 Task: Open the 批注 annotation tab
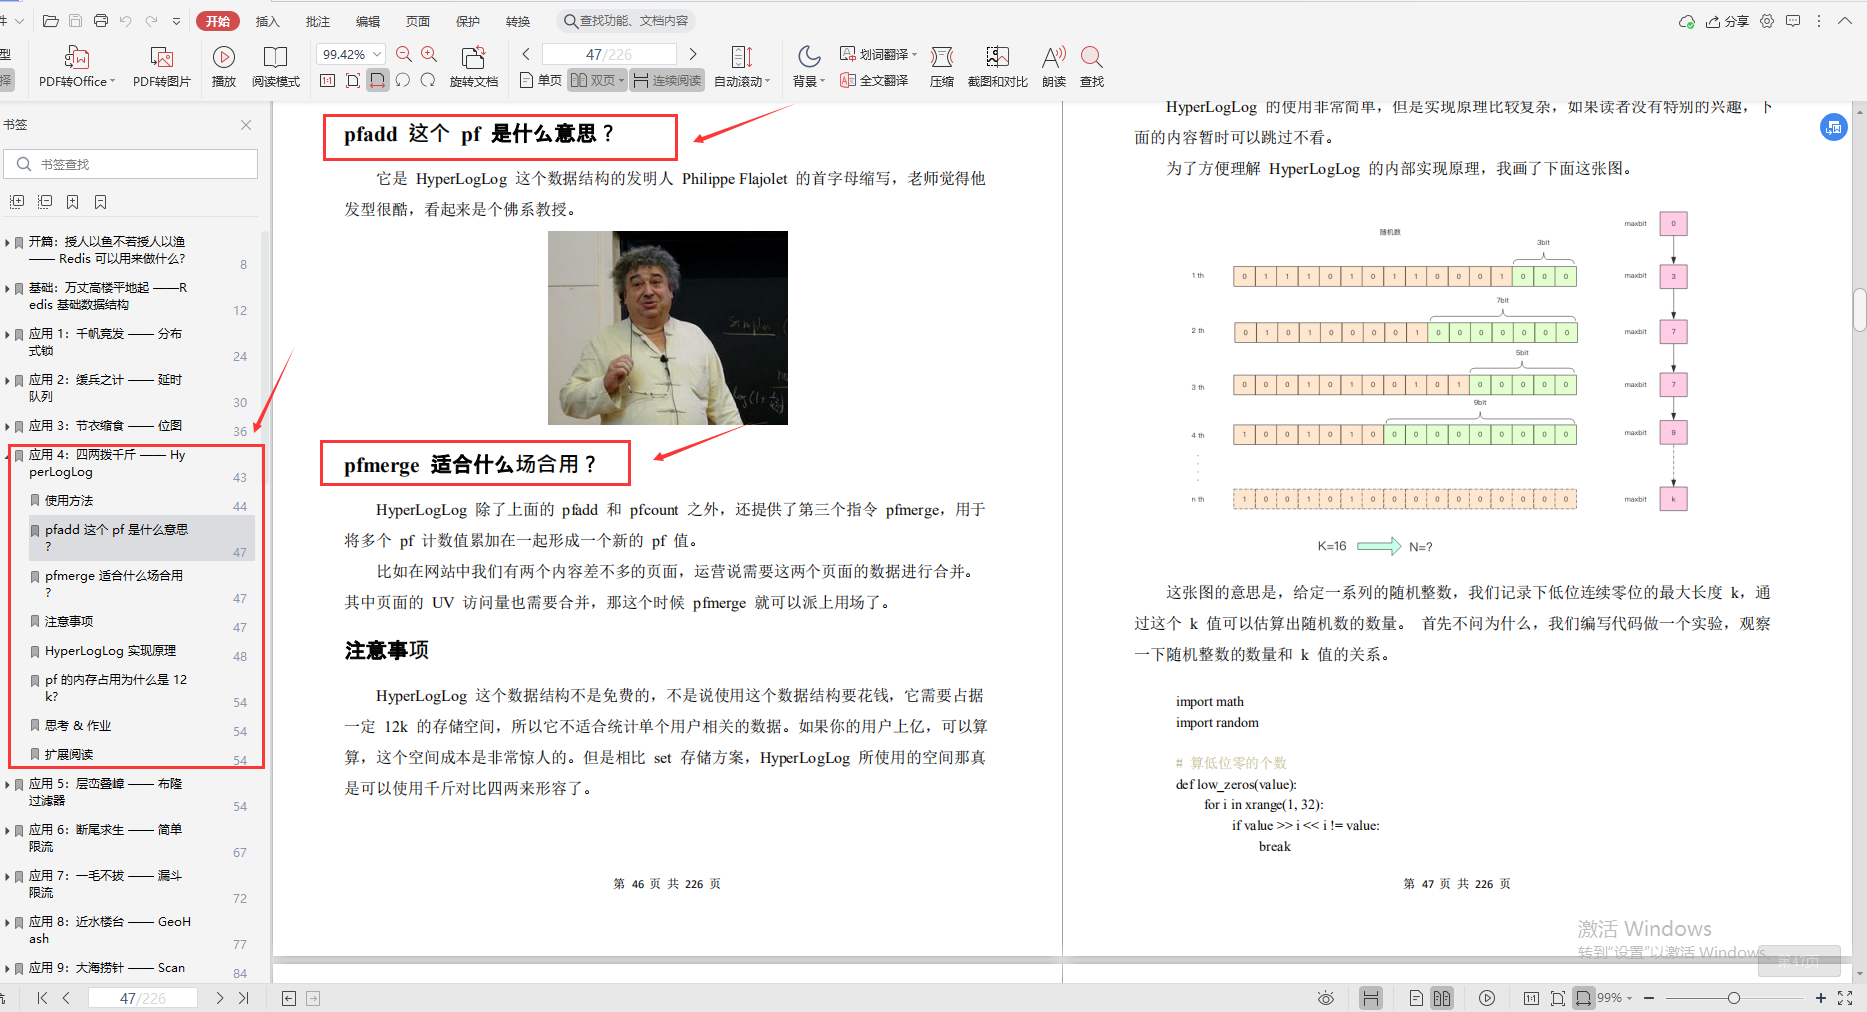pos(317,20)
